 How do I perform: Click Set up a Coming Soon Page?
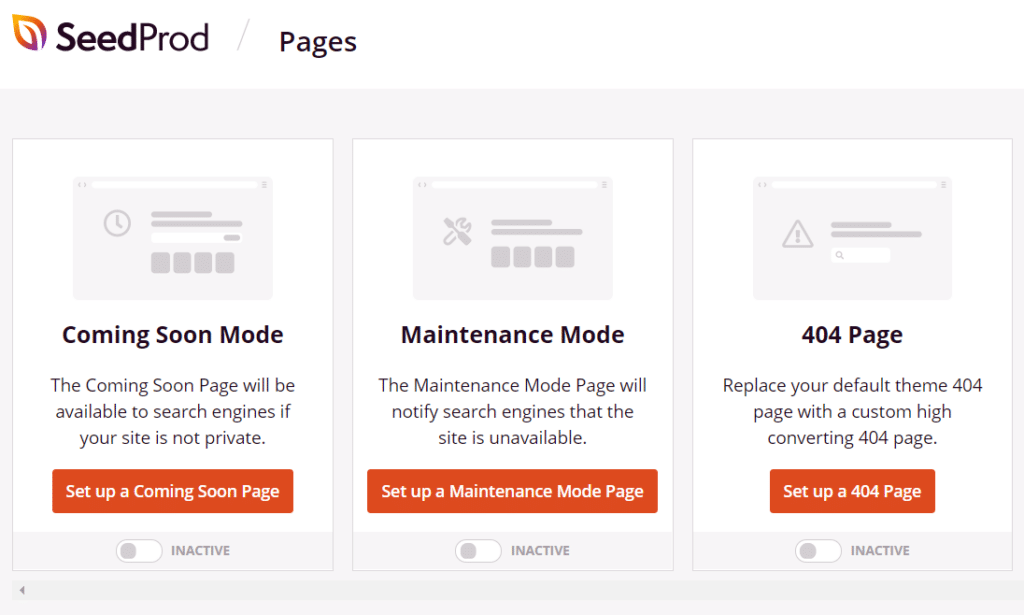172,491
